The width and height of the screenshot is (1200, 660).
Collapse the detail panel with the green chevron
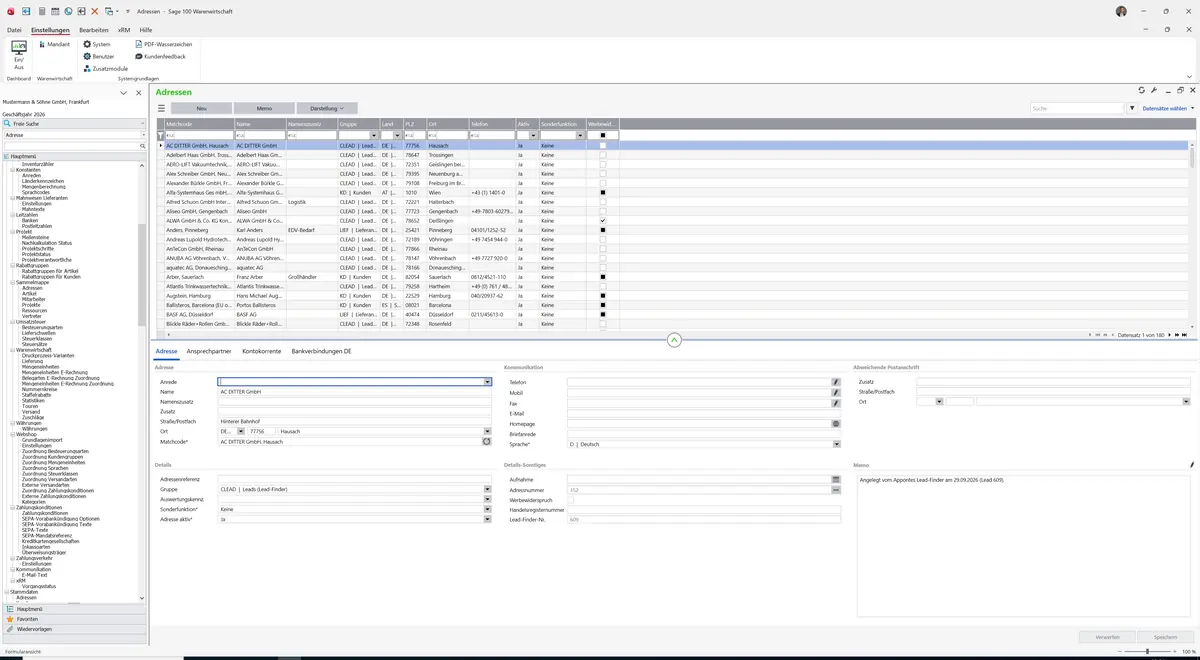click(674, 340)
